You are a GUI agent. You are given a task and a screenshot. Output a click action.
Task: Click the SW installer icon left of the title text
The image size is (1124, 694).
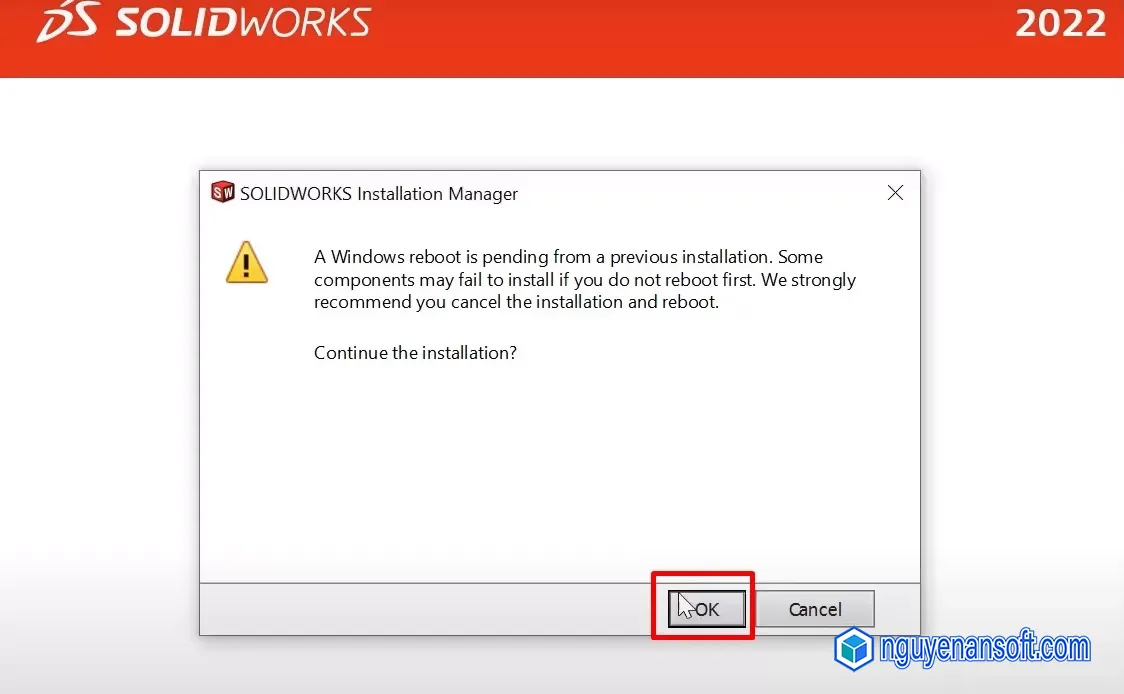tap(222, 192)
